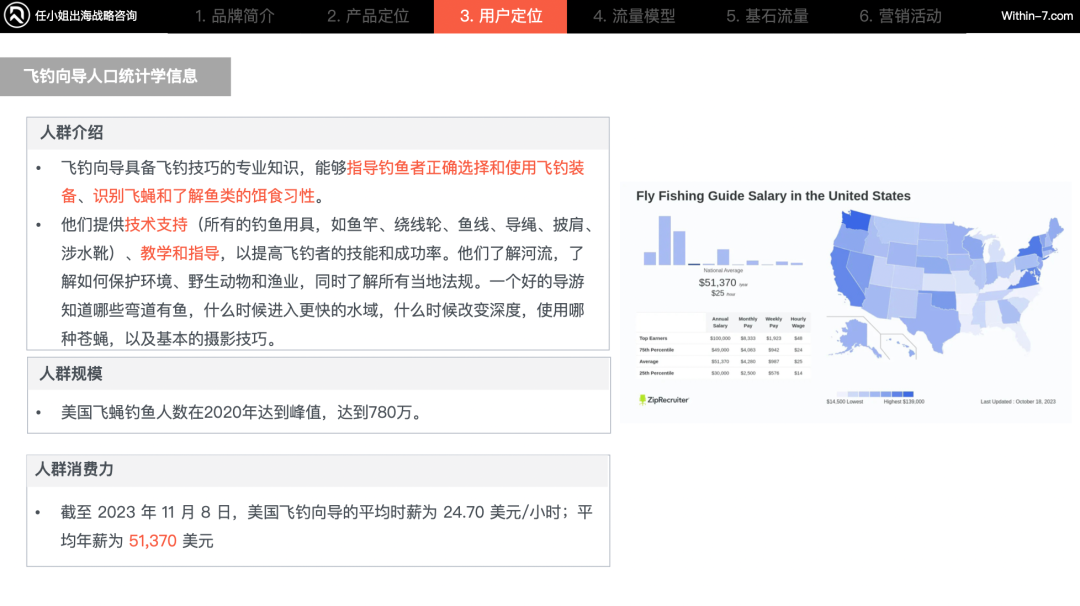Viewport: 1080px width, 606px height.
Task: Click the 任小姐出海战略咨询 logo icon
Action: [14, 15]
